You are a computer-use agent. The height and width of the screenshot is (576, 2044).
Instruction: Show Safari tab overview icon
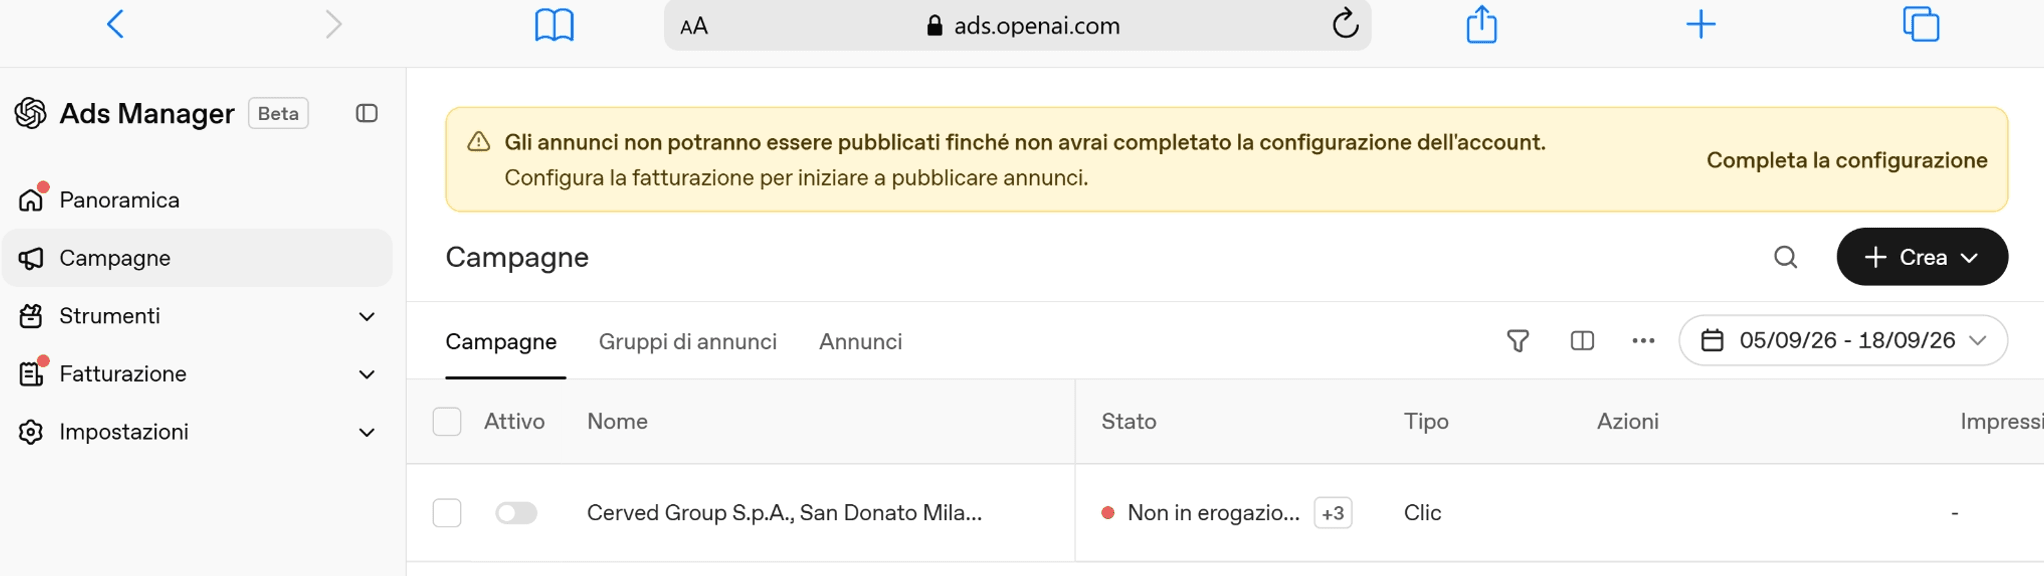pyautogui.click(x=1921, y=24)
